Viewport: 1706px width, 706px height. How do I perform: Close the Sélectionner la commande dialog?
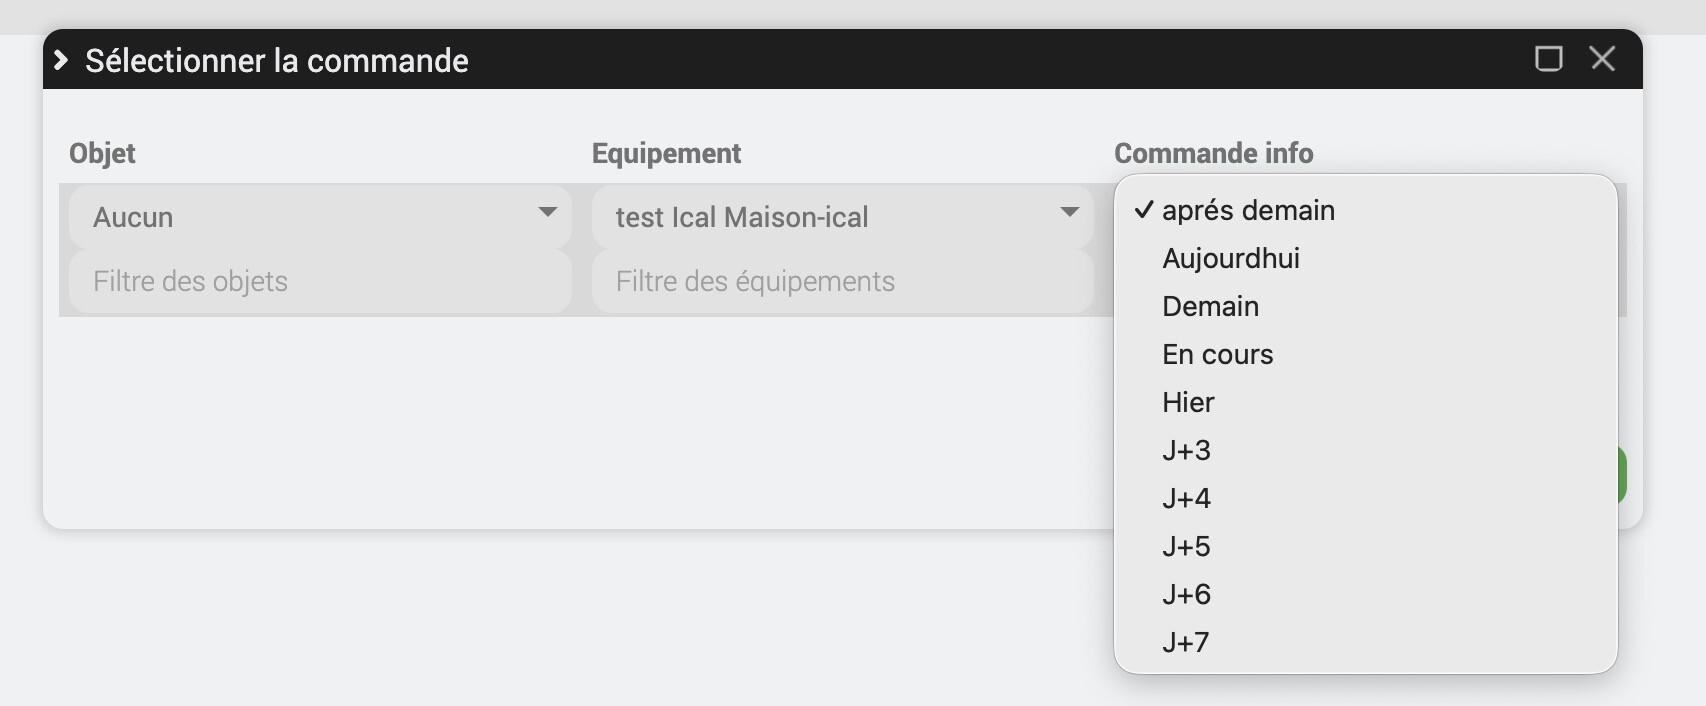(x=1602, y=59)
